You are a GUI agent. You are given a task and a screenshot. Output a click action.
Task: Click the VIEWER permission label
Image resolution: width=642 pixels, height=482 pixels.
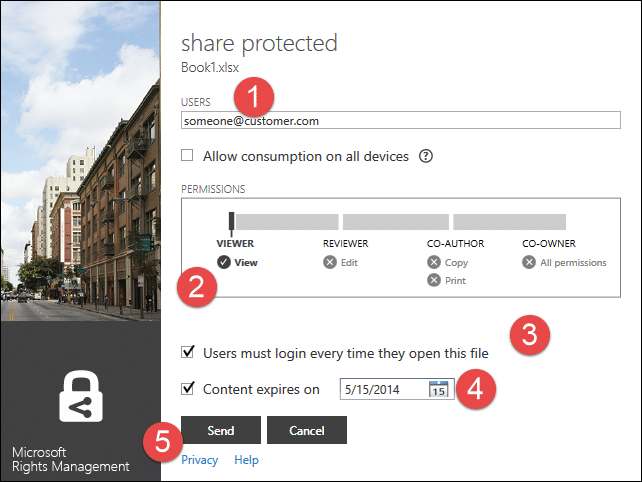coord(235,243)
